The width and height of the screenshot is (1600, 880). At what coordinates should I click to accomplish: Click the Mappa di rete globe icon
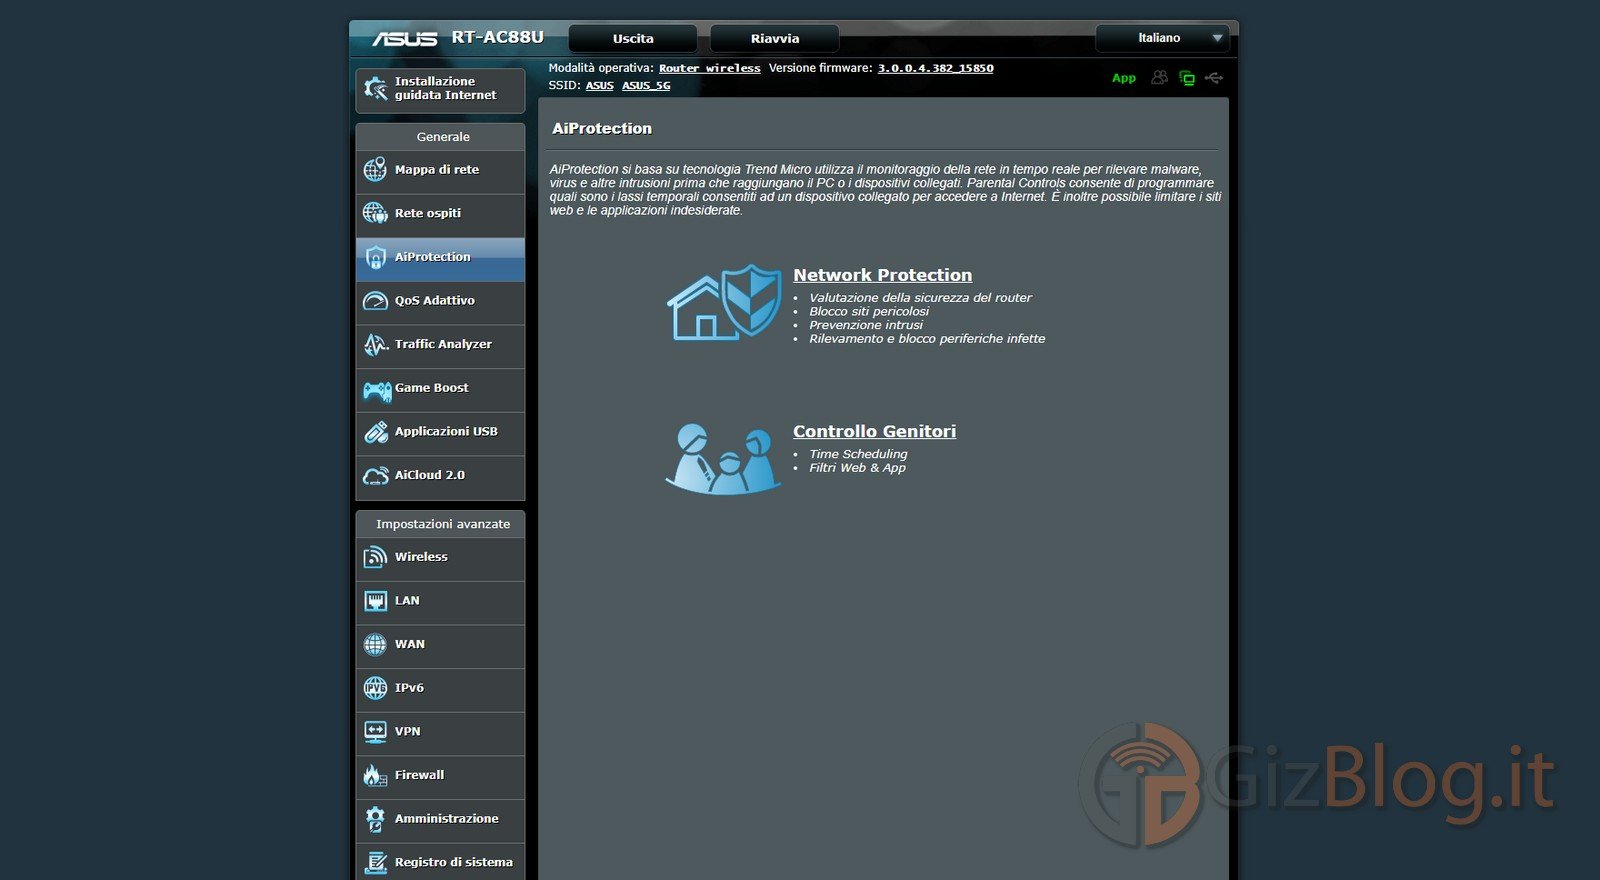375,170
